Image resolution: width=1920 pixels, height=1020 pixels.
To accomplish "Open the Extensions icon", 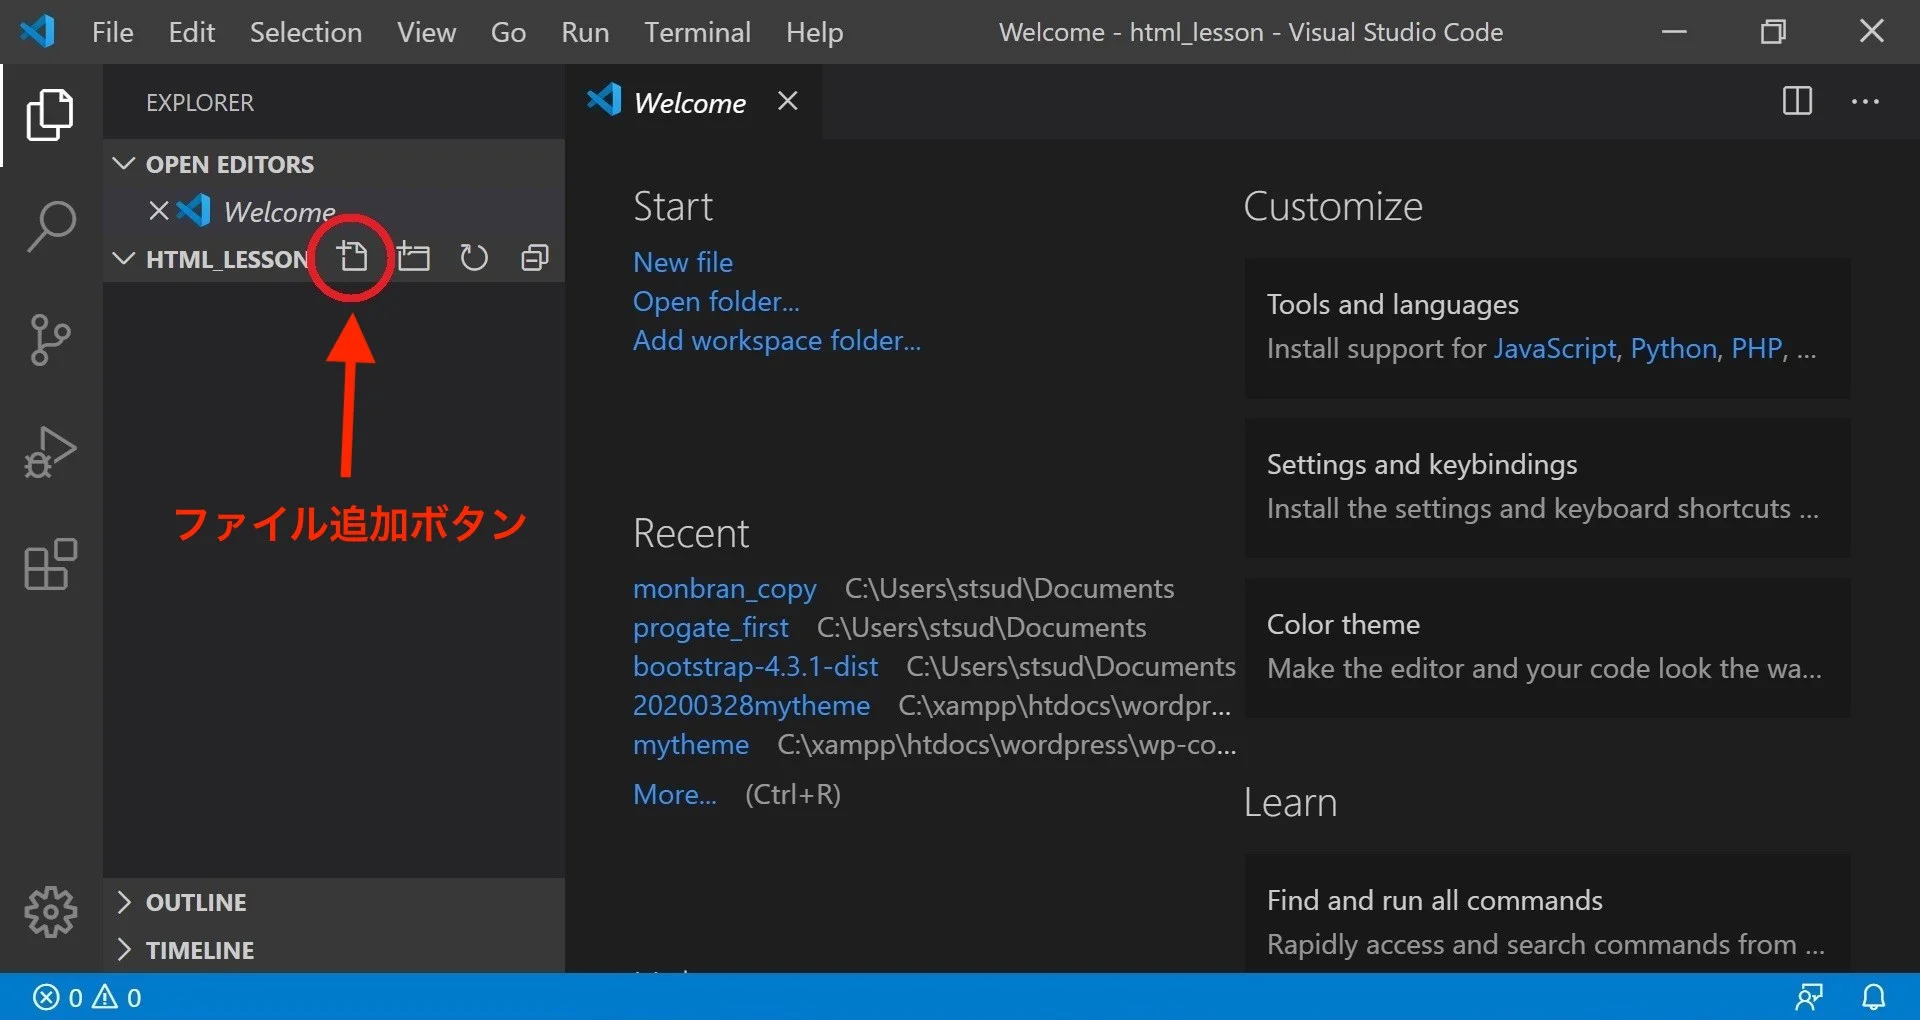I will click(49, 565).
